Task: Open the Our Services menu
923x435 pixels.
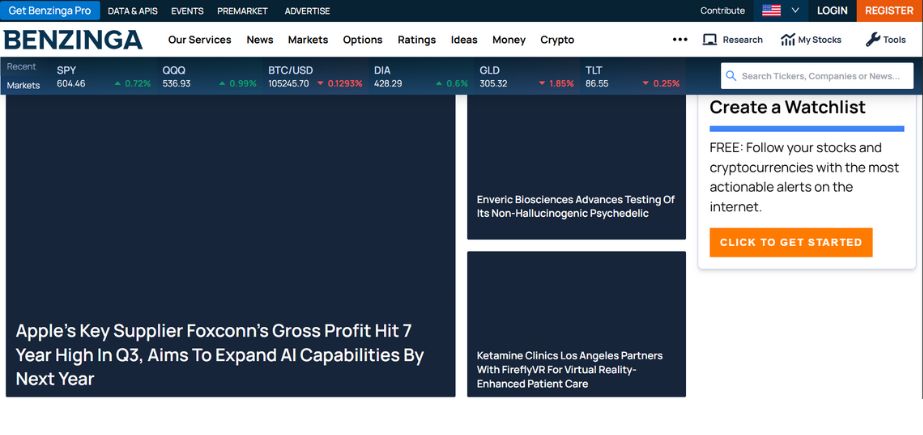Action: 200,39
